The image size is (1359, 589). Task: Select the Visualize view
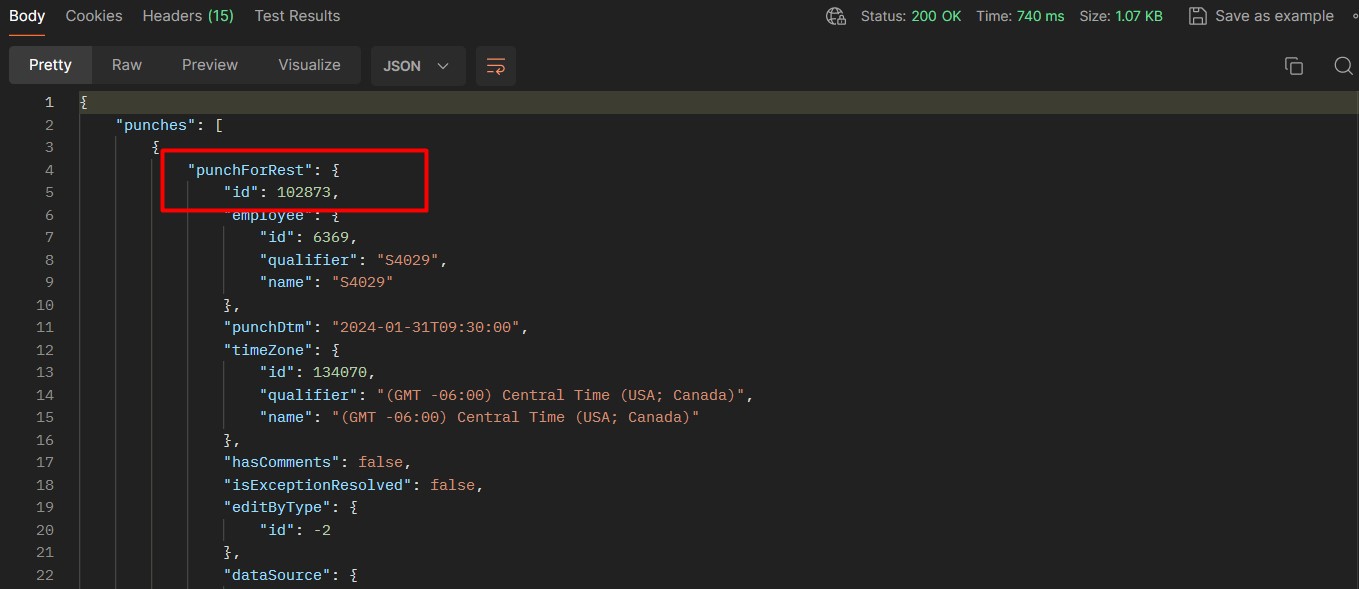[309, 65]
